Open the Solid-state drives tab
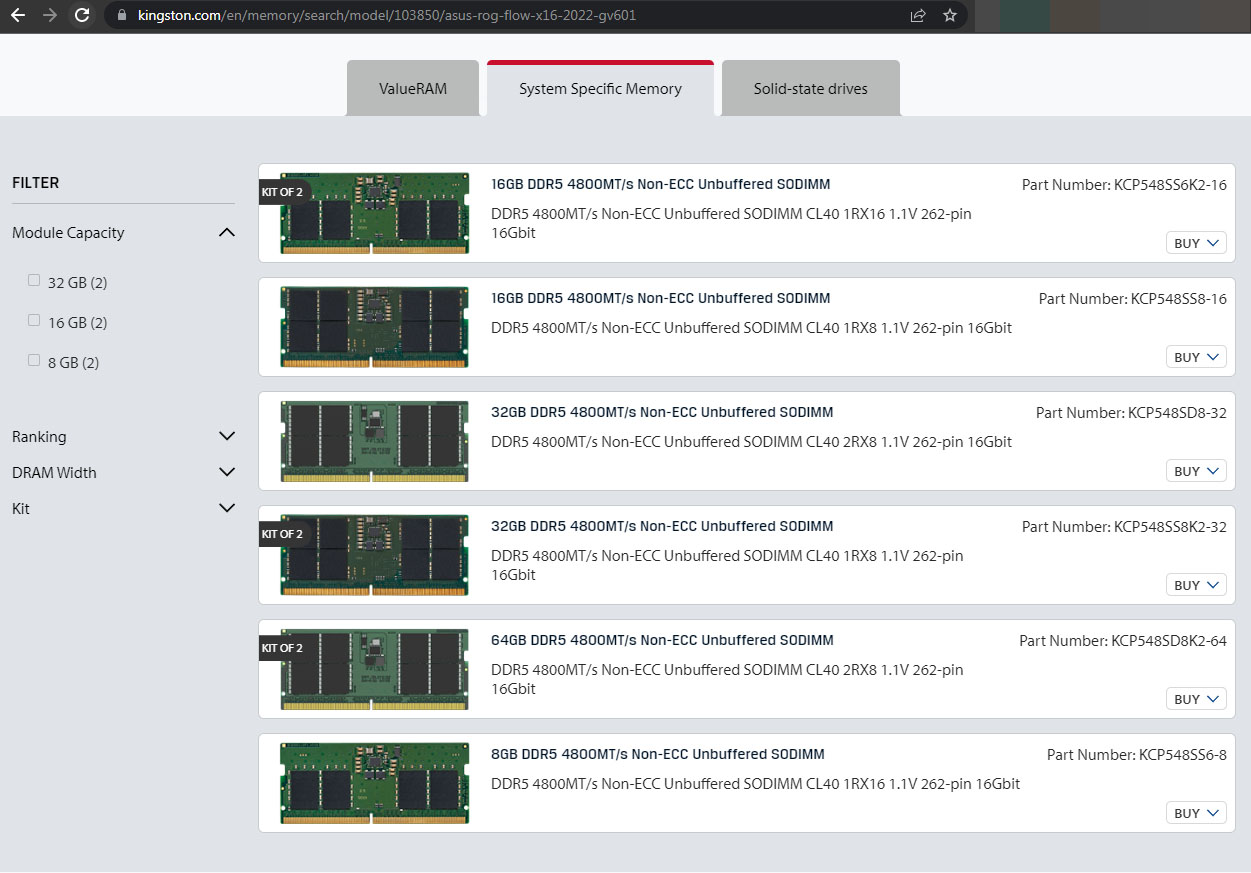Screen dimensions: 1251x873 811,88
